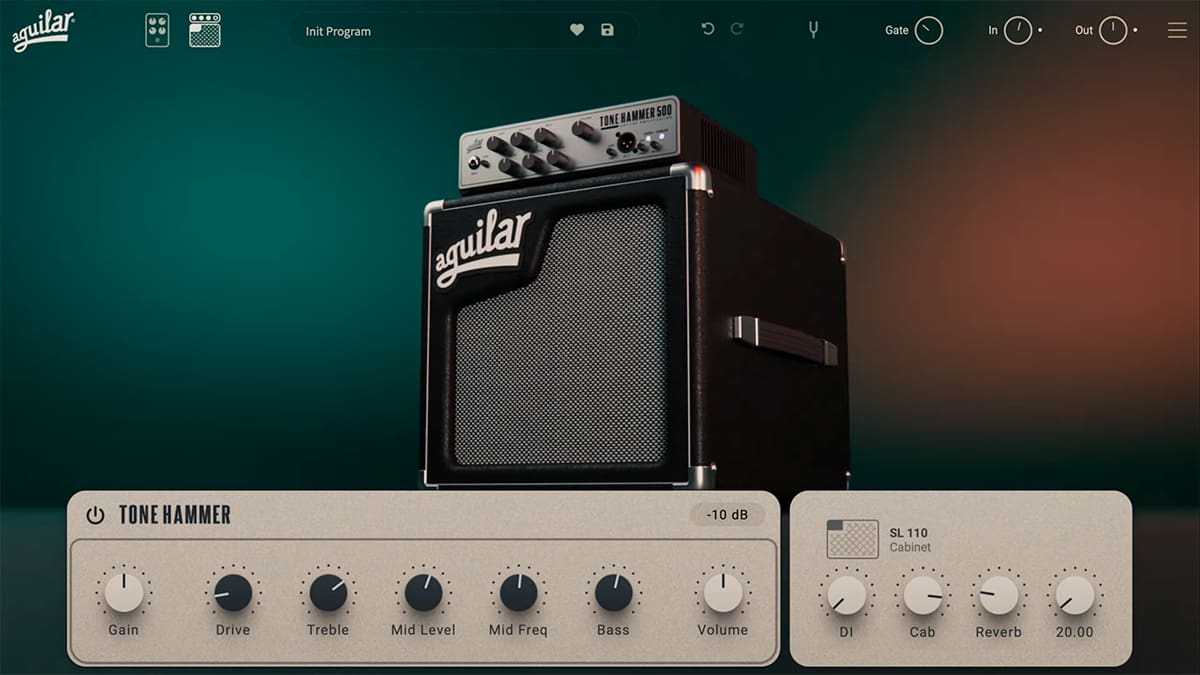Viewport: 1200px width, 675px height.
Task: Click the small dot beside the In knob
Action: pos(1040,31)
